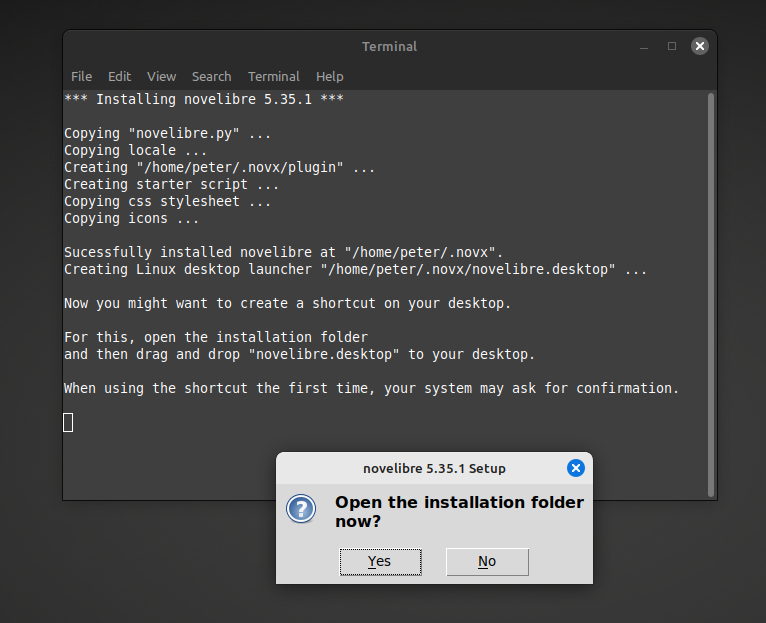766x623 pixels.
Task: Click 'When using the shortcut the first time' line
Action: (371, 388)
